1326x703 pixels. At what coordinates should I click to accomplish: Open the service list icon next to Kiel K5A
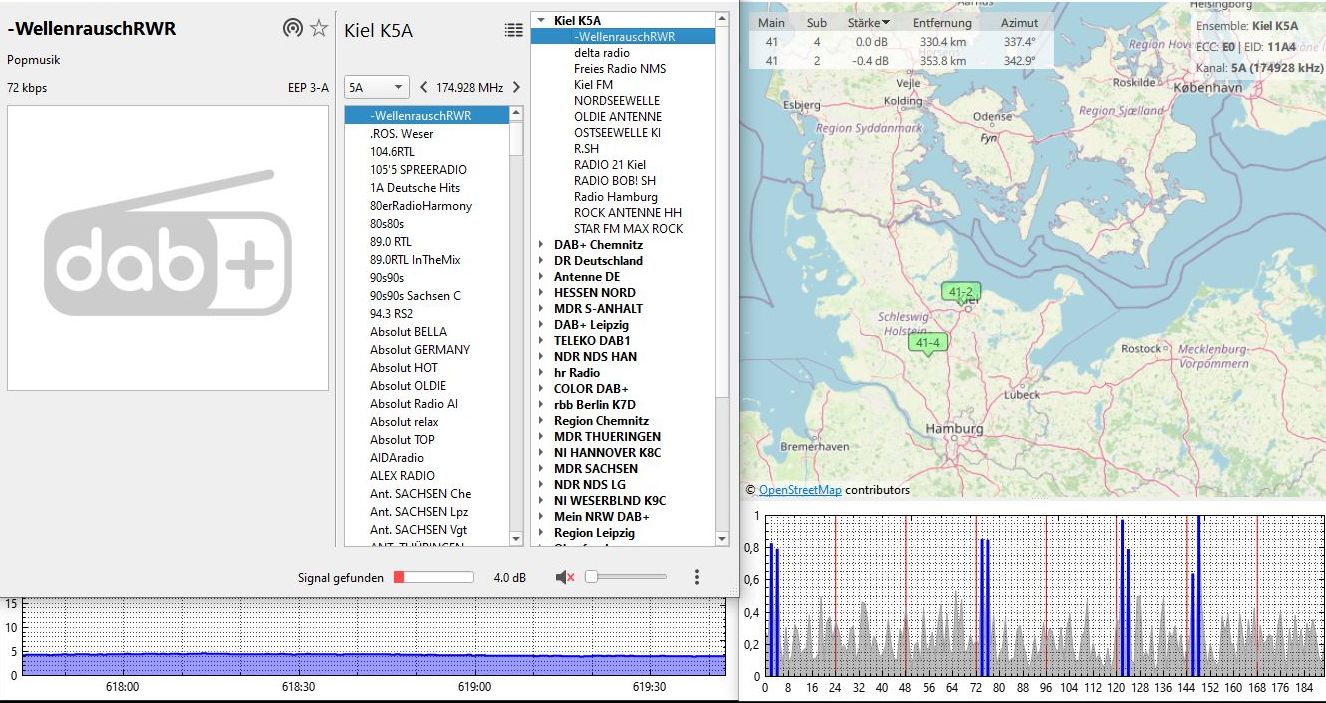tap(513, 30)
